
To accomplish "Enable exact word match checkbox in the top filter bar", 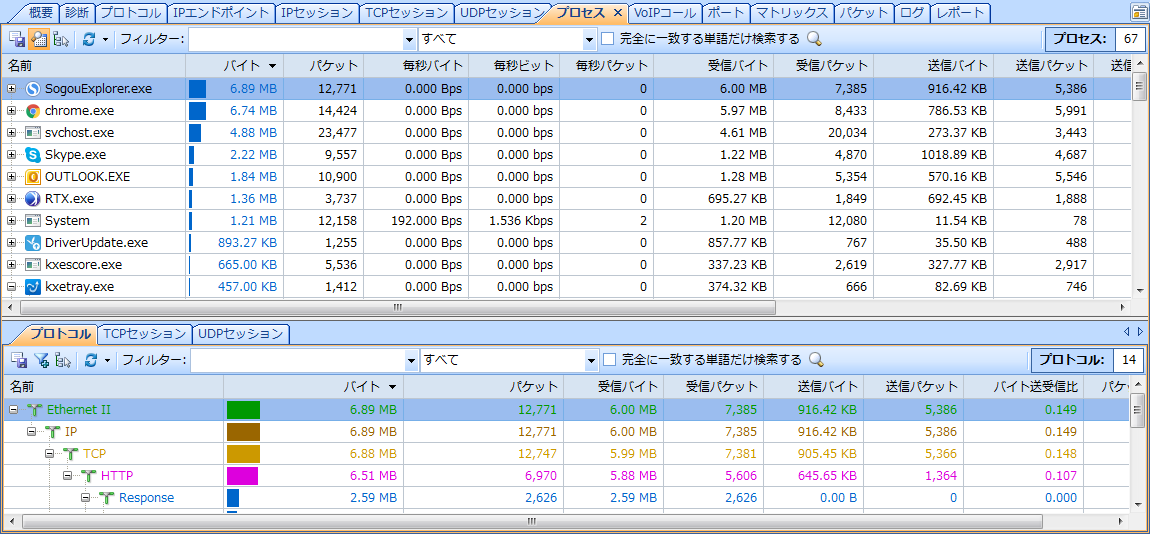I will coord(607,39).
